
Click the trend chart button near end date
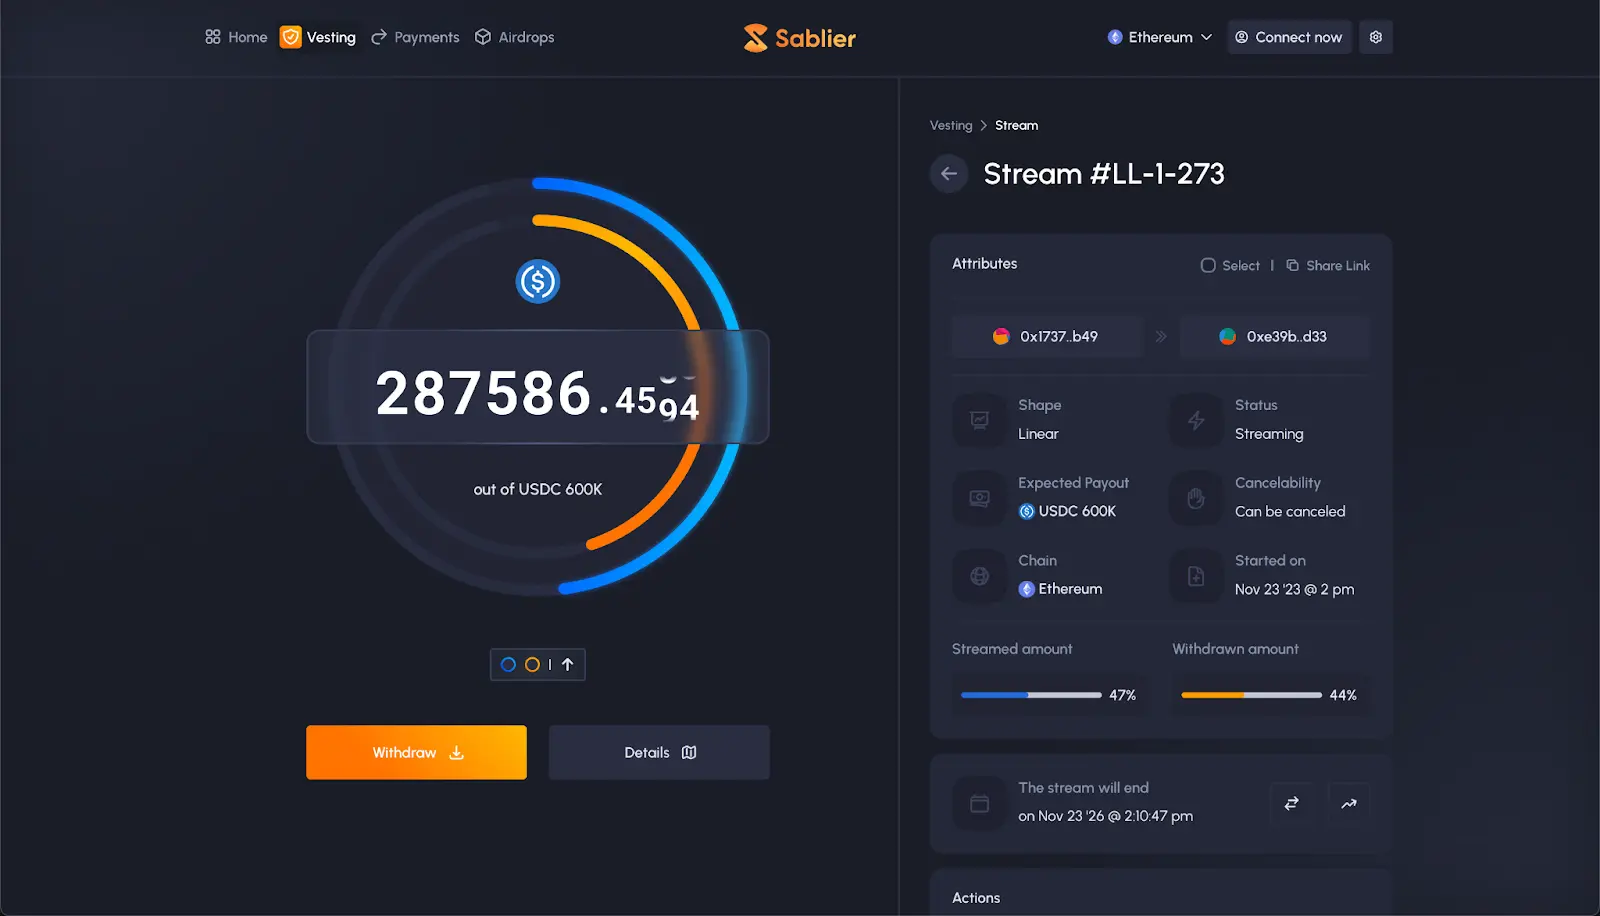point(1349,803)
